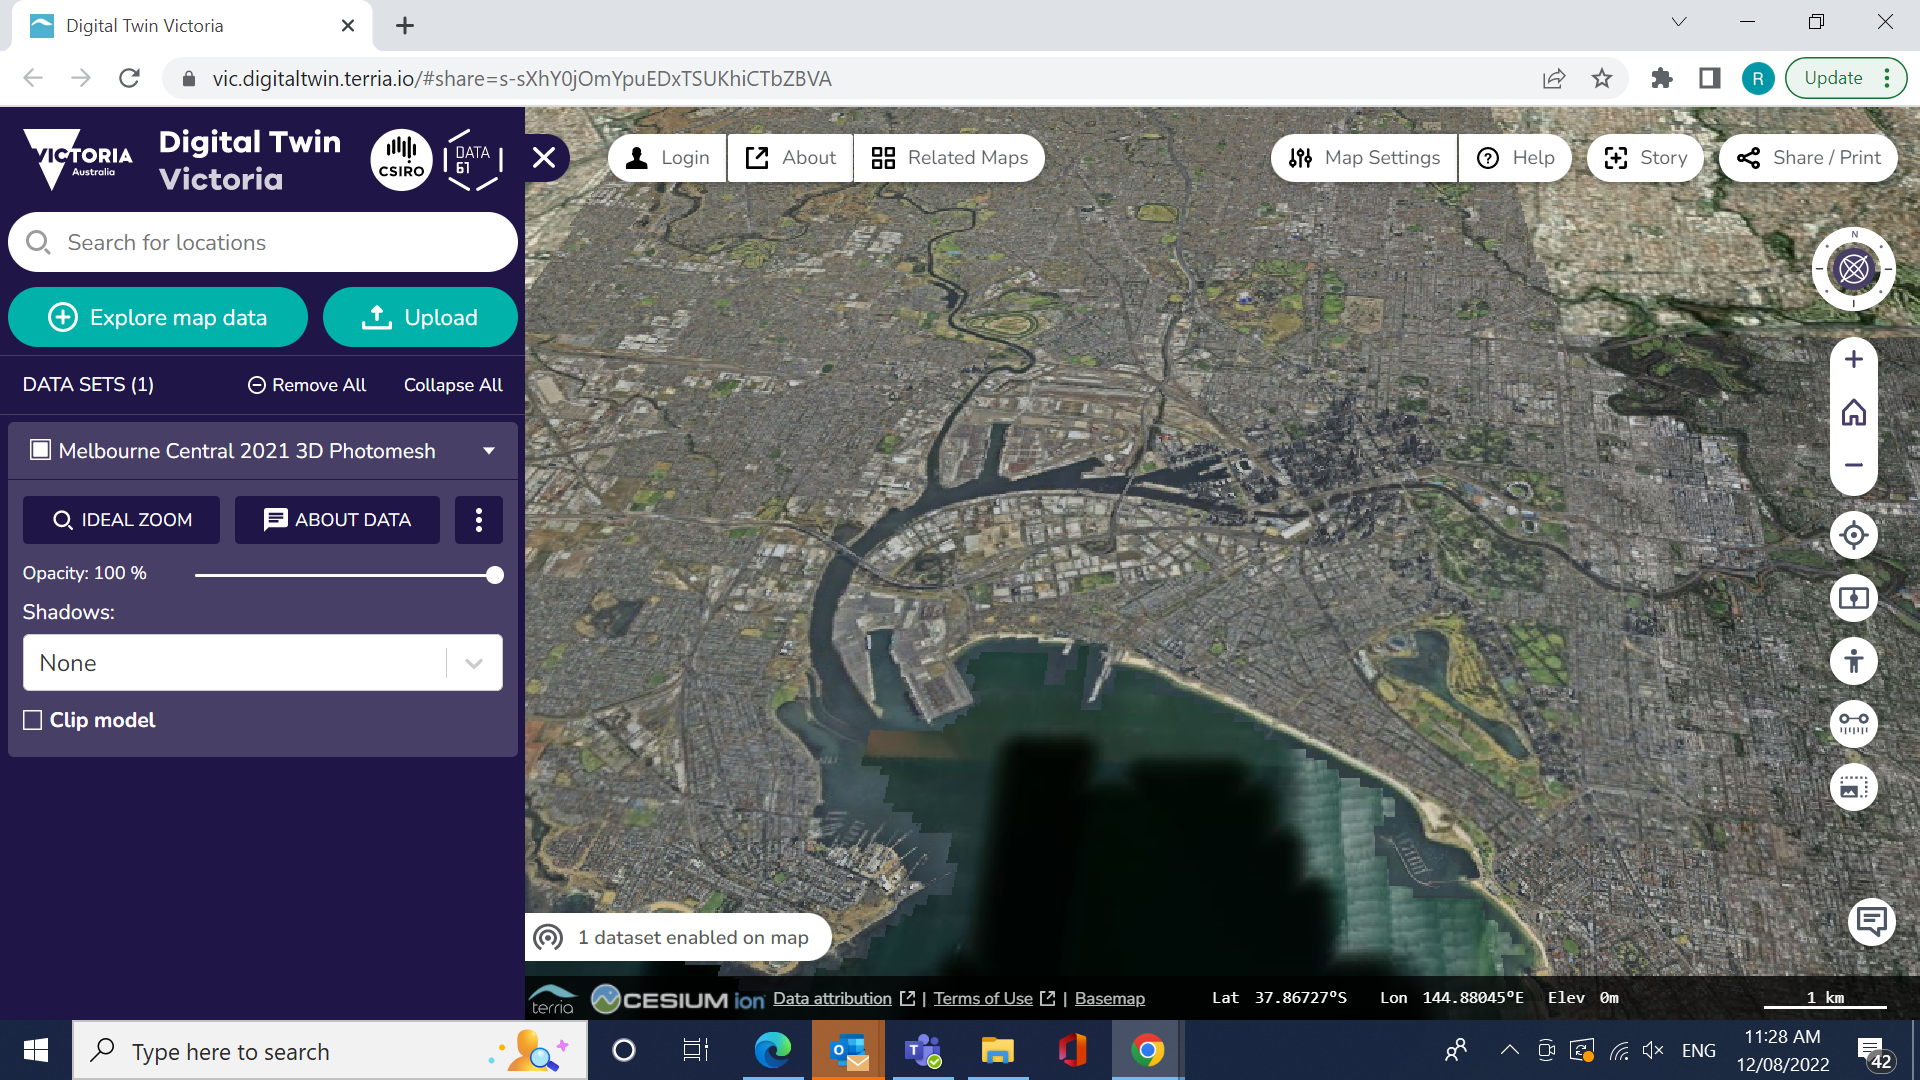Collapse the Melbourne Central dataset section

(x=489, y=451)
